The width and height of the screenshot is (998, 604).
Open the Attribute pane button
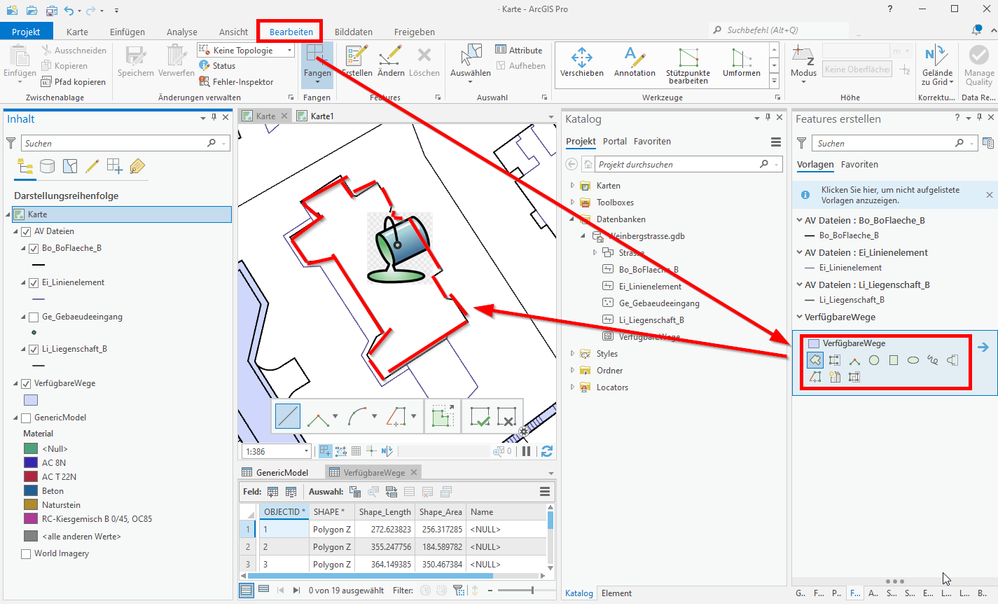(519, 50)
